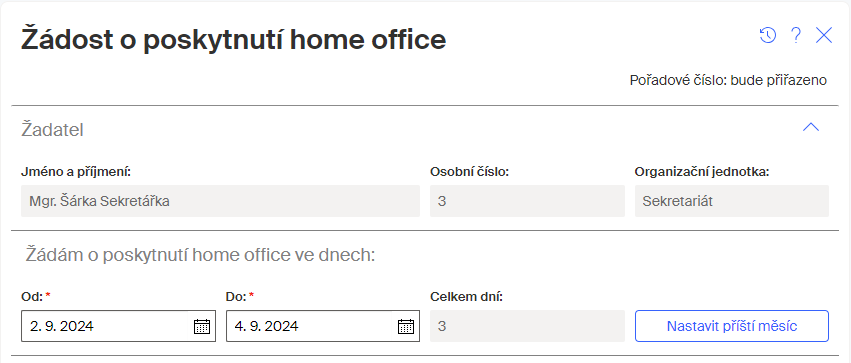Focus the Do date field showing 4. 9. 2024
851x363 pixels.
click(x=323, y=326)
